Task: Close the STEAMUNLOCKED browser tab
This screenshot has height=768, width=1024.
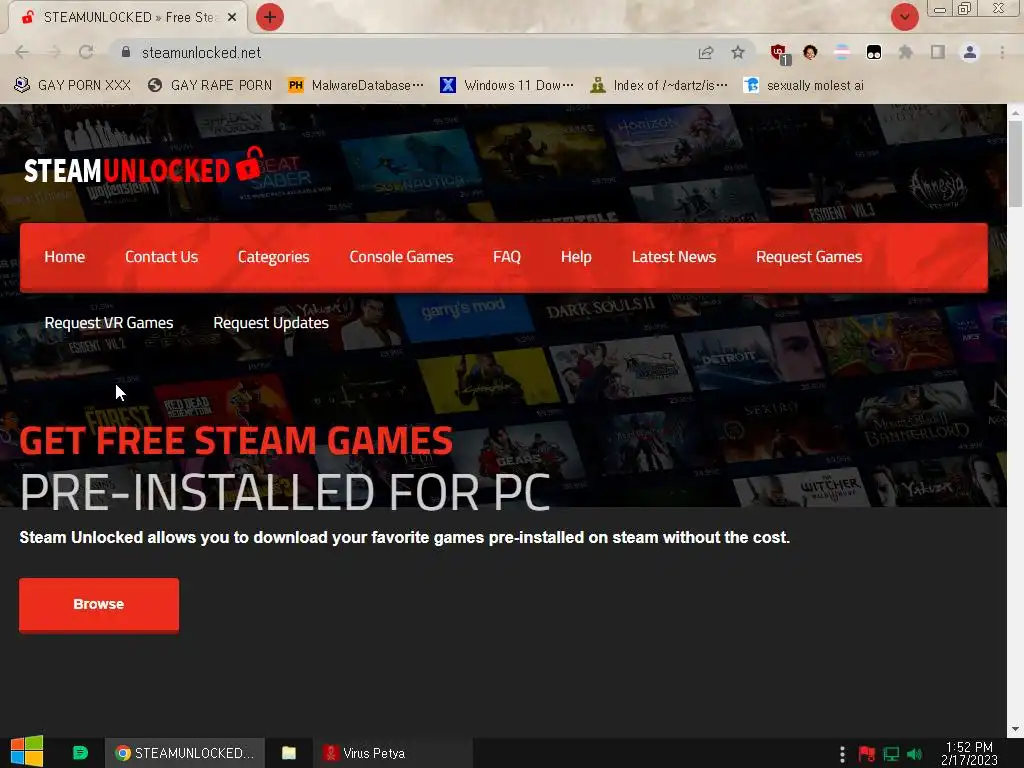Action: click(232, 18)
